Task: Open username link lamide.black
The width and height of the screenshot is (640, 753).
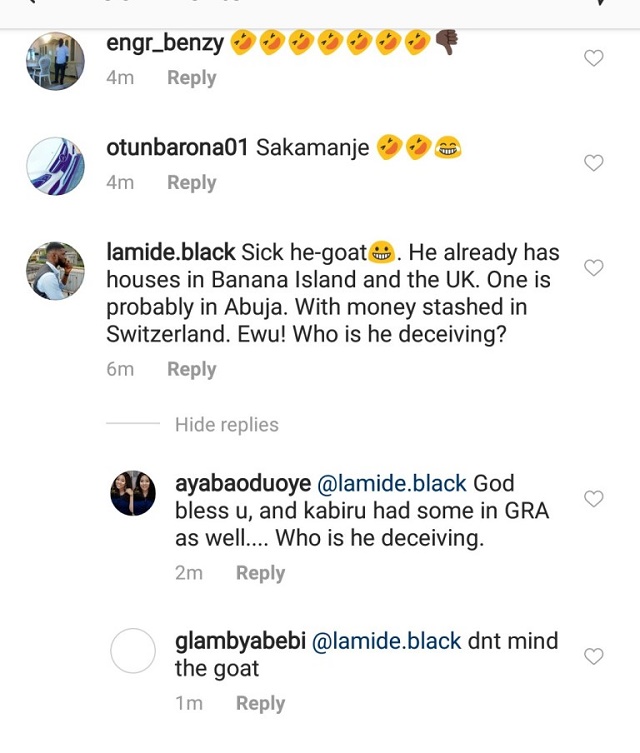Action: [x=171, y=253]
